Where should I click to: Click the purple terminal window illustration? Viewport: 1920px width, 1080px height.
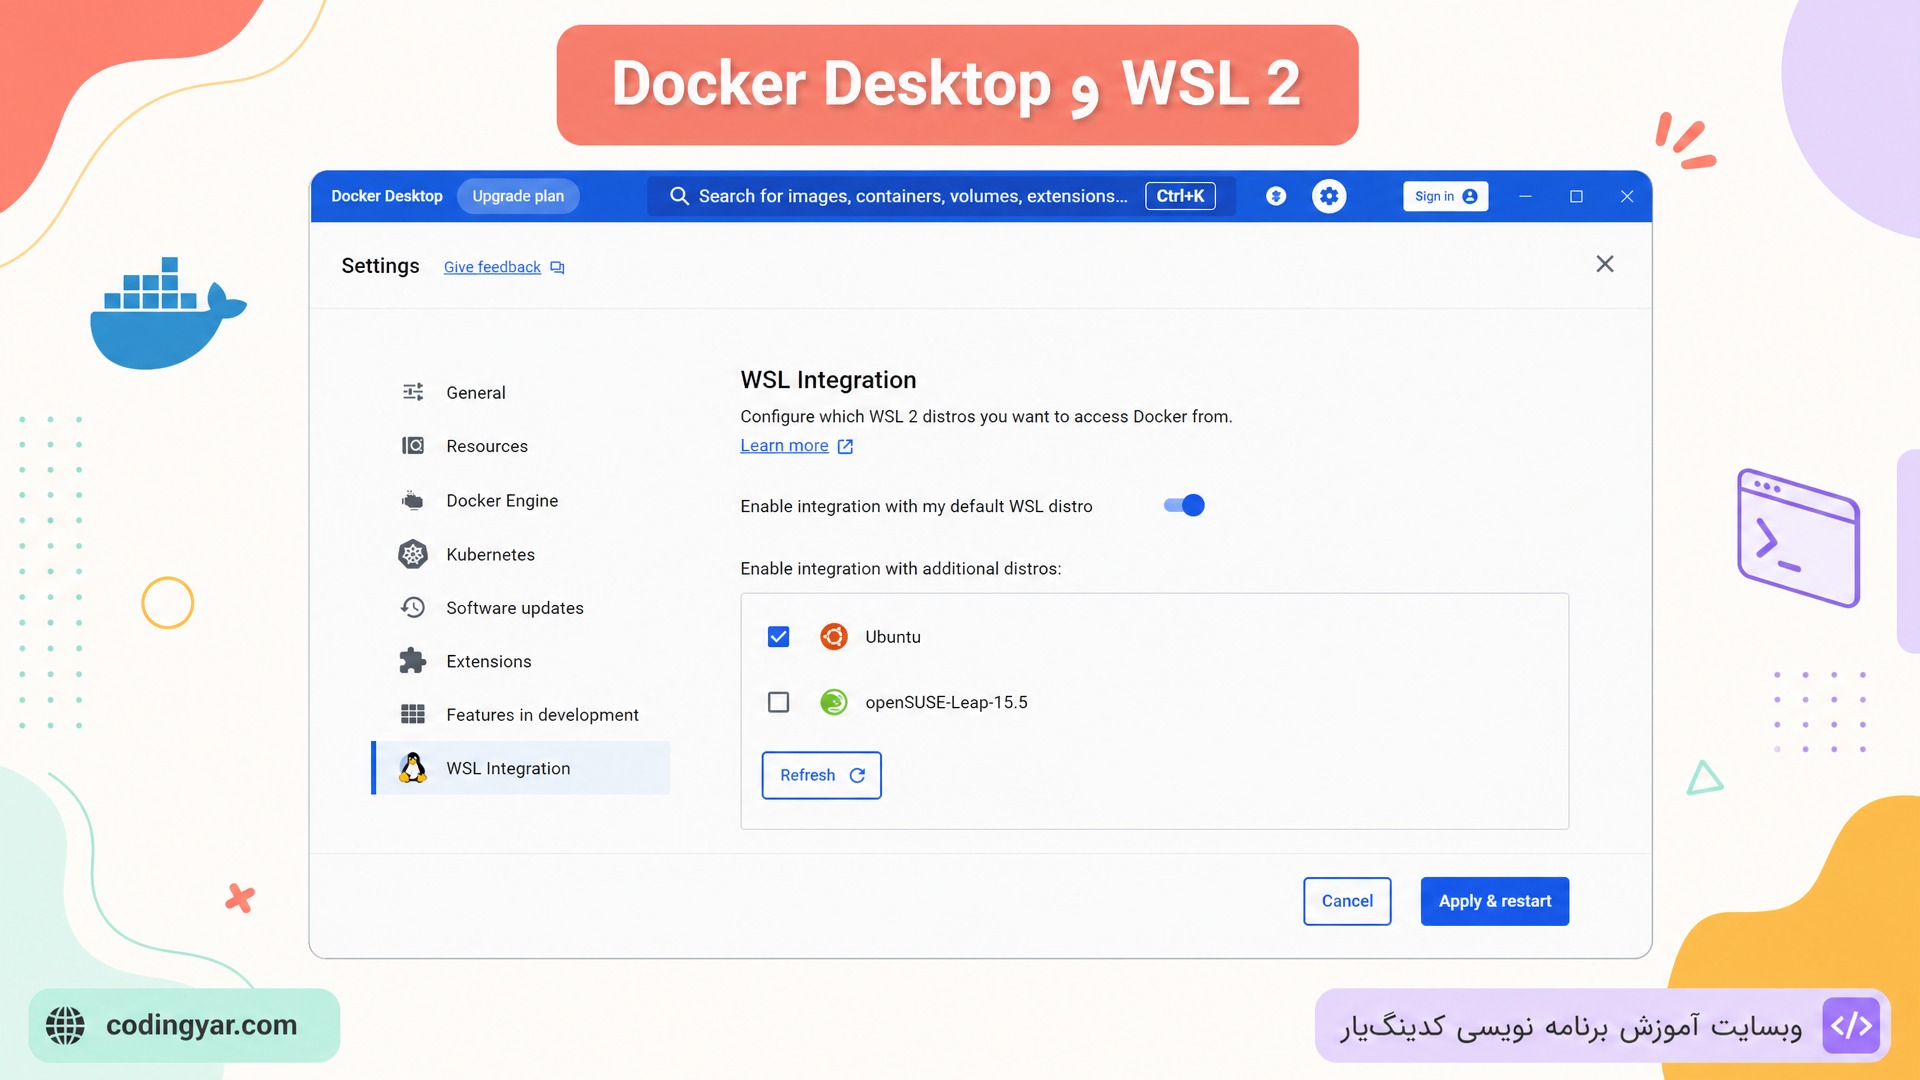(1798, 537)
